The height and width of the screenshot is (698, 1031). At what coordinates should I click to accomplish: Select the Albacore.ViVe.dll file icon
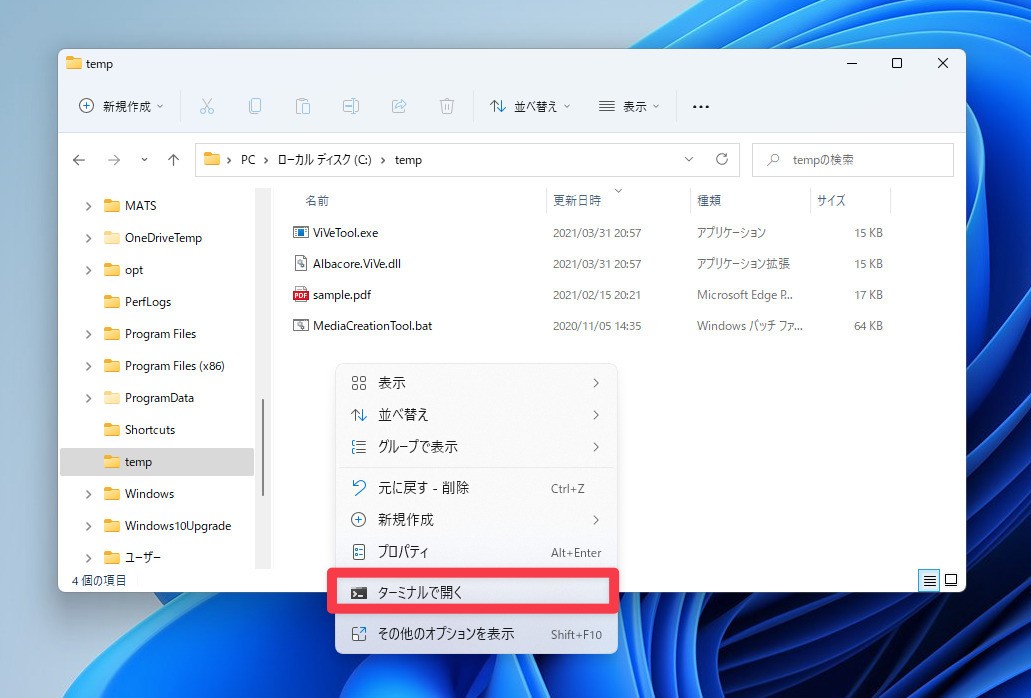pos(300,264)
